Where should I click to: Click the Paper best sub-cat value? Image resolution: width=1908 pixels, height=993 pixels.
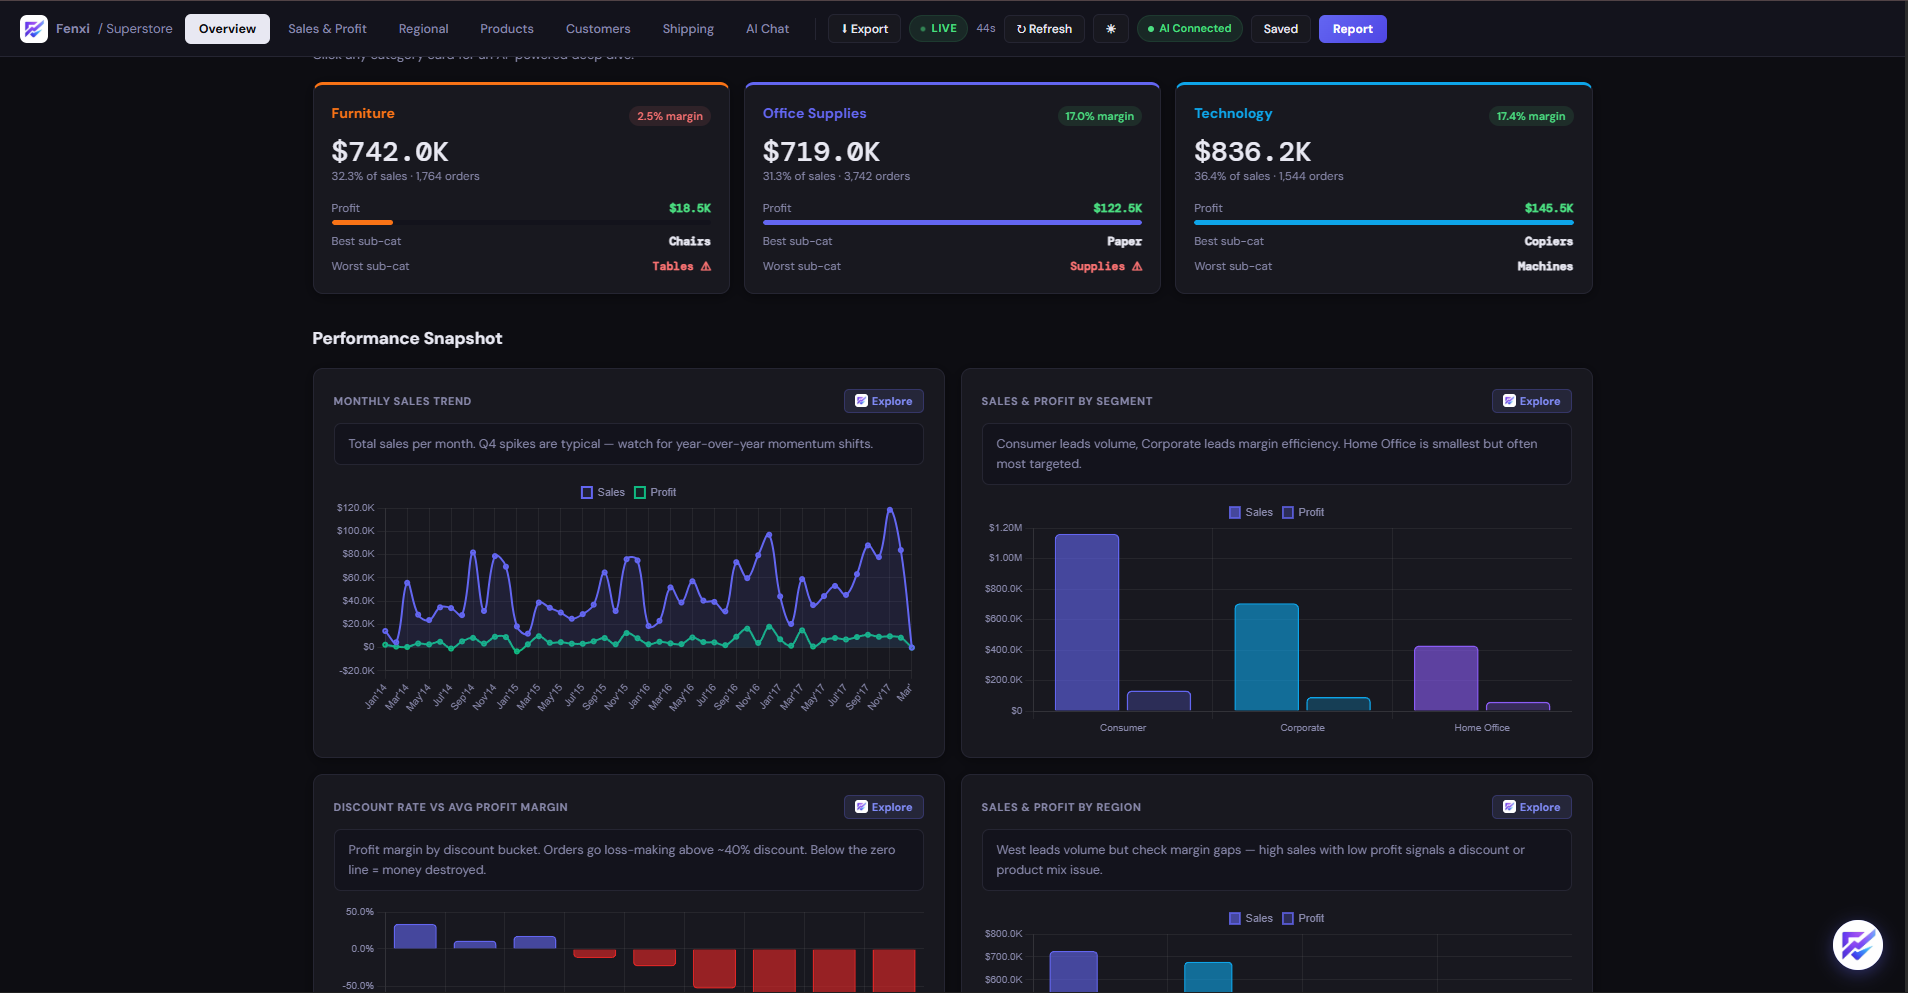point(1124,241)
